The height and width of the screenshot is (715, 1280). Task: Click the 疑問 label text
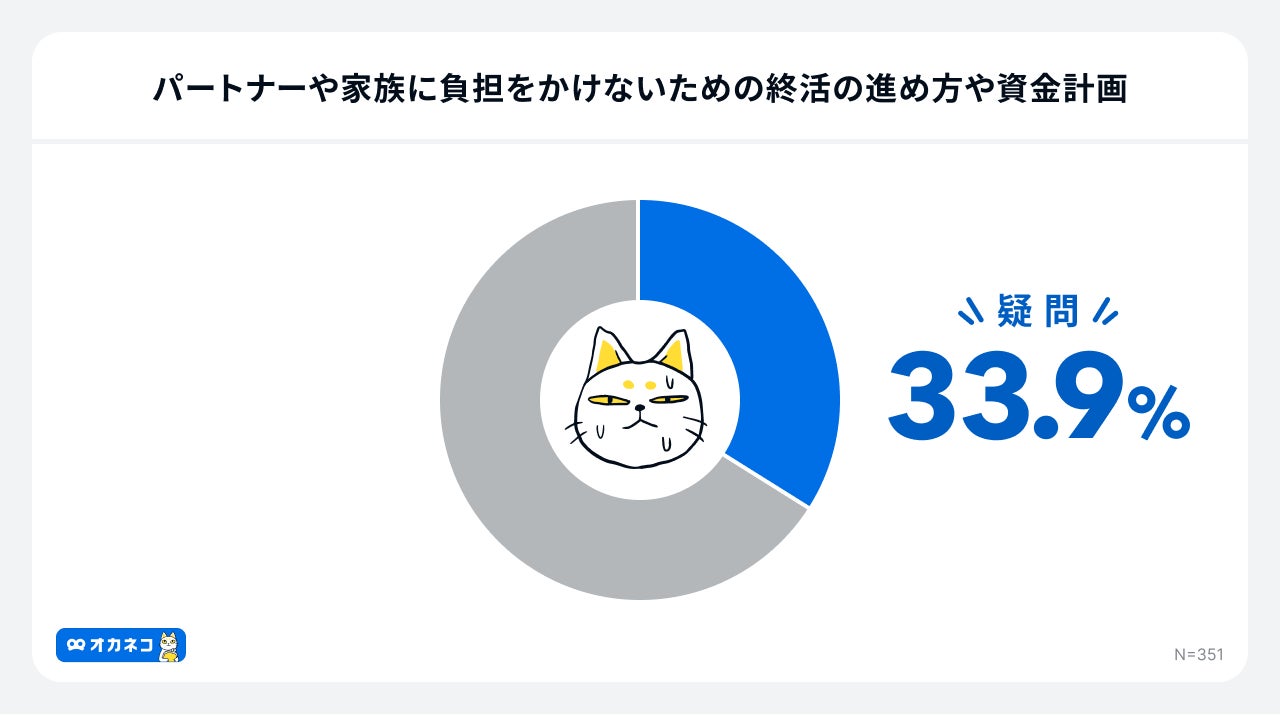[1038, 312]
